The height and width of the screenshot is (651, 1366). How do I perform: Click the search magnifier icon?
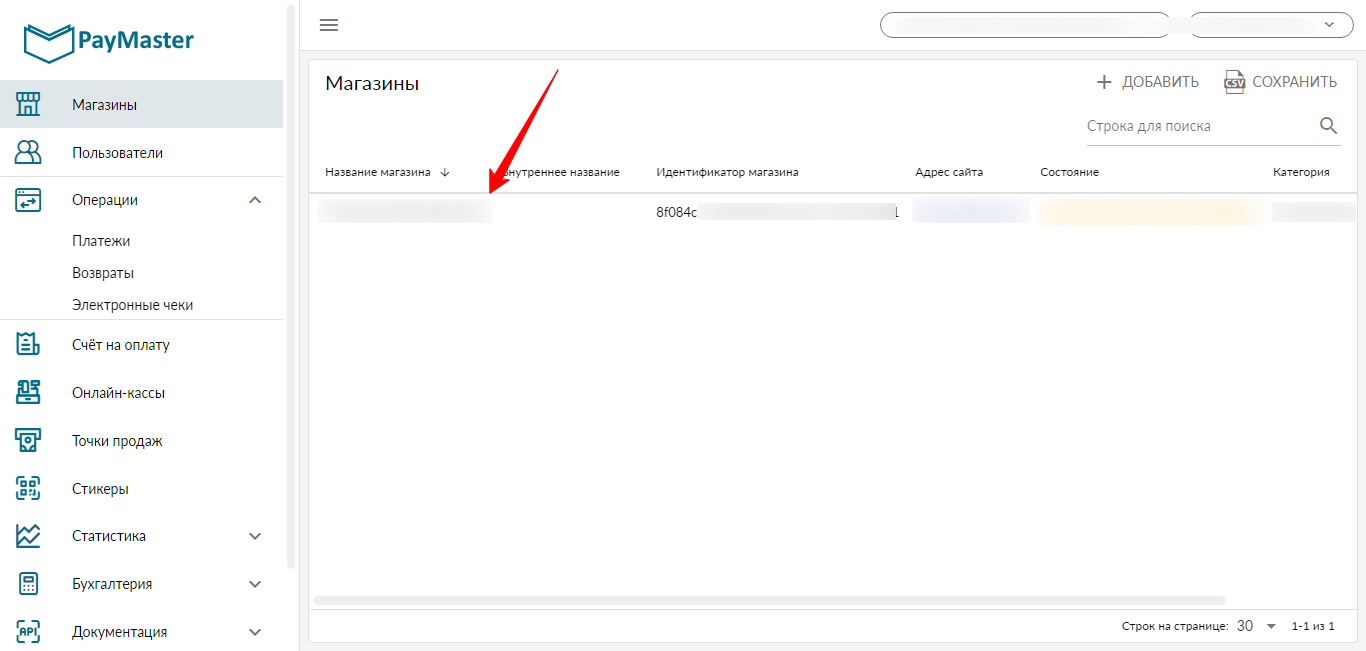1328,126
